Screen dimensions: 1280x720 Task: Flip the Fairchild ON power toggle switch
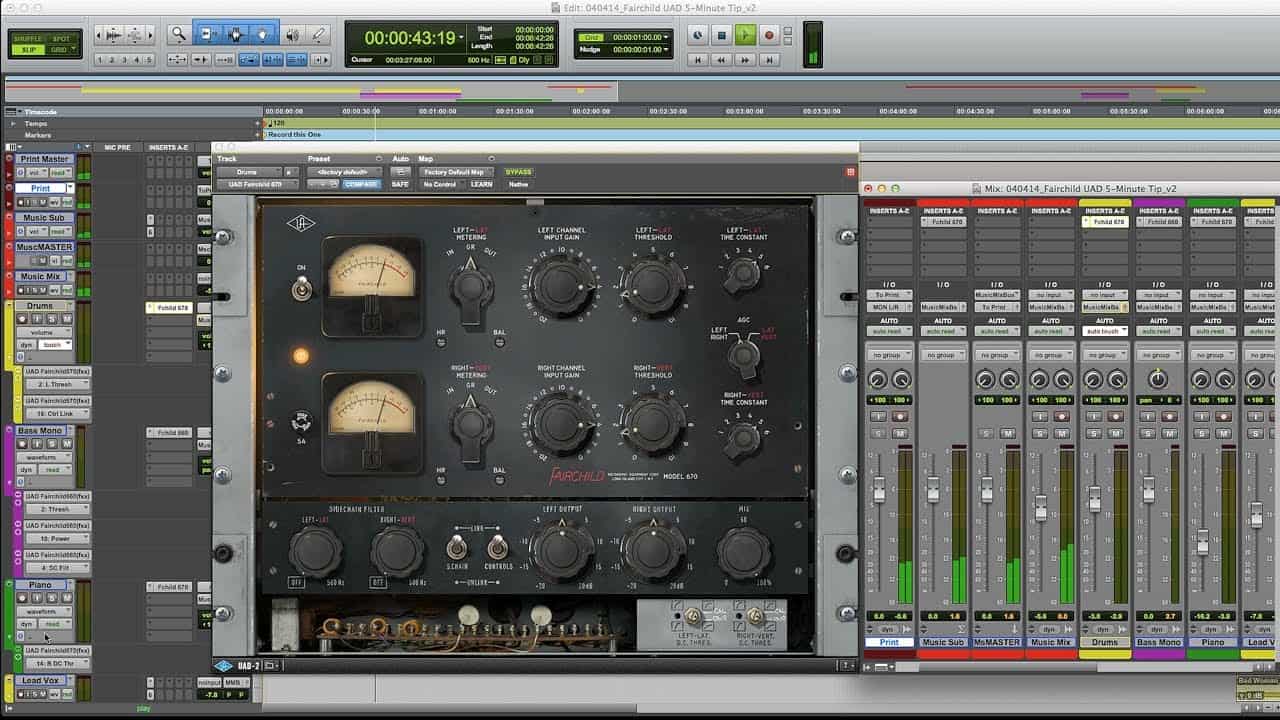coord(299,290)
